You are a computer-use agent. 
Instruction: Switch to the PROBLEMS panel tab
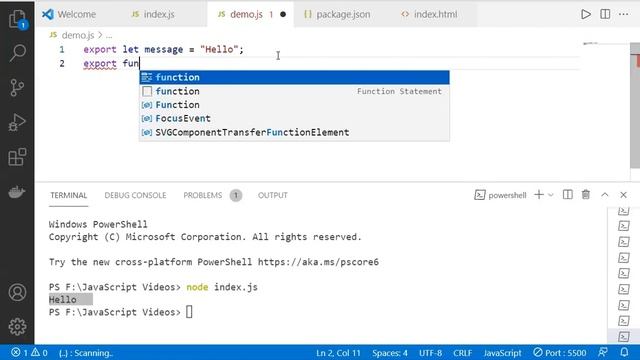203,195
